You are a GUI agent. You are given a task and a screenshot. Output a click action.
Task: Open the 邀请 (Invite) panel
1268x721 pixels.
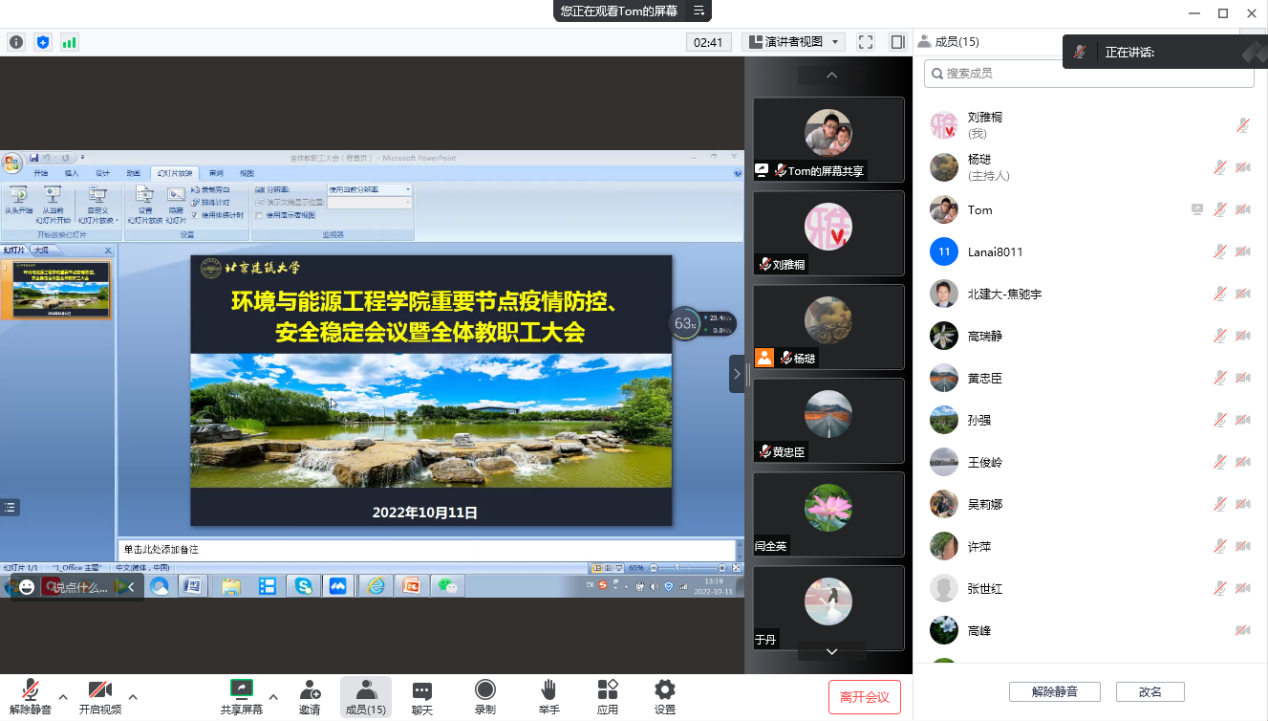point(310,695)
